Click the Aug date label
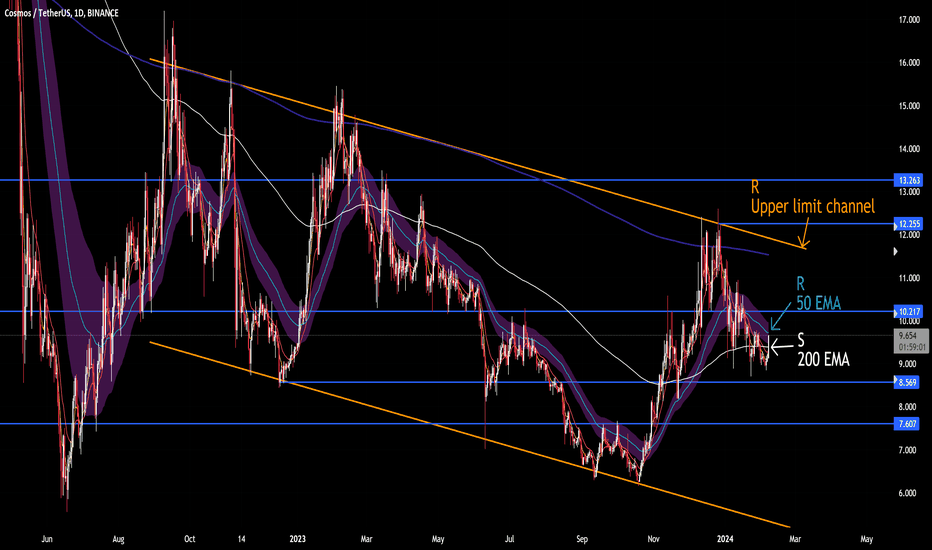Screen dimensions: 932x550 [x=118, y=539]
